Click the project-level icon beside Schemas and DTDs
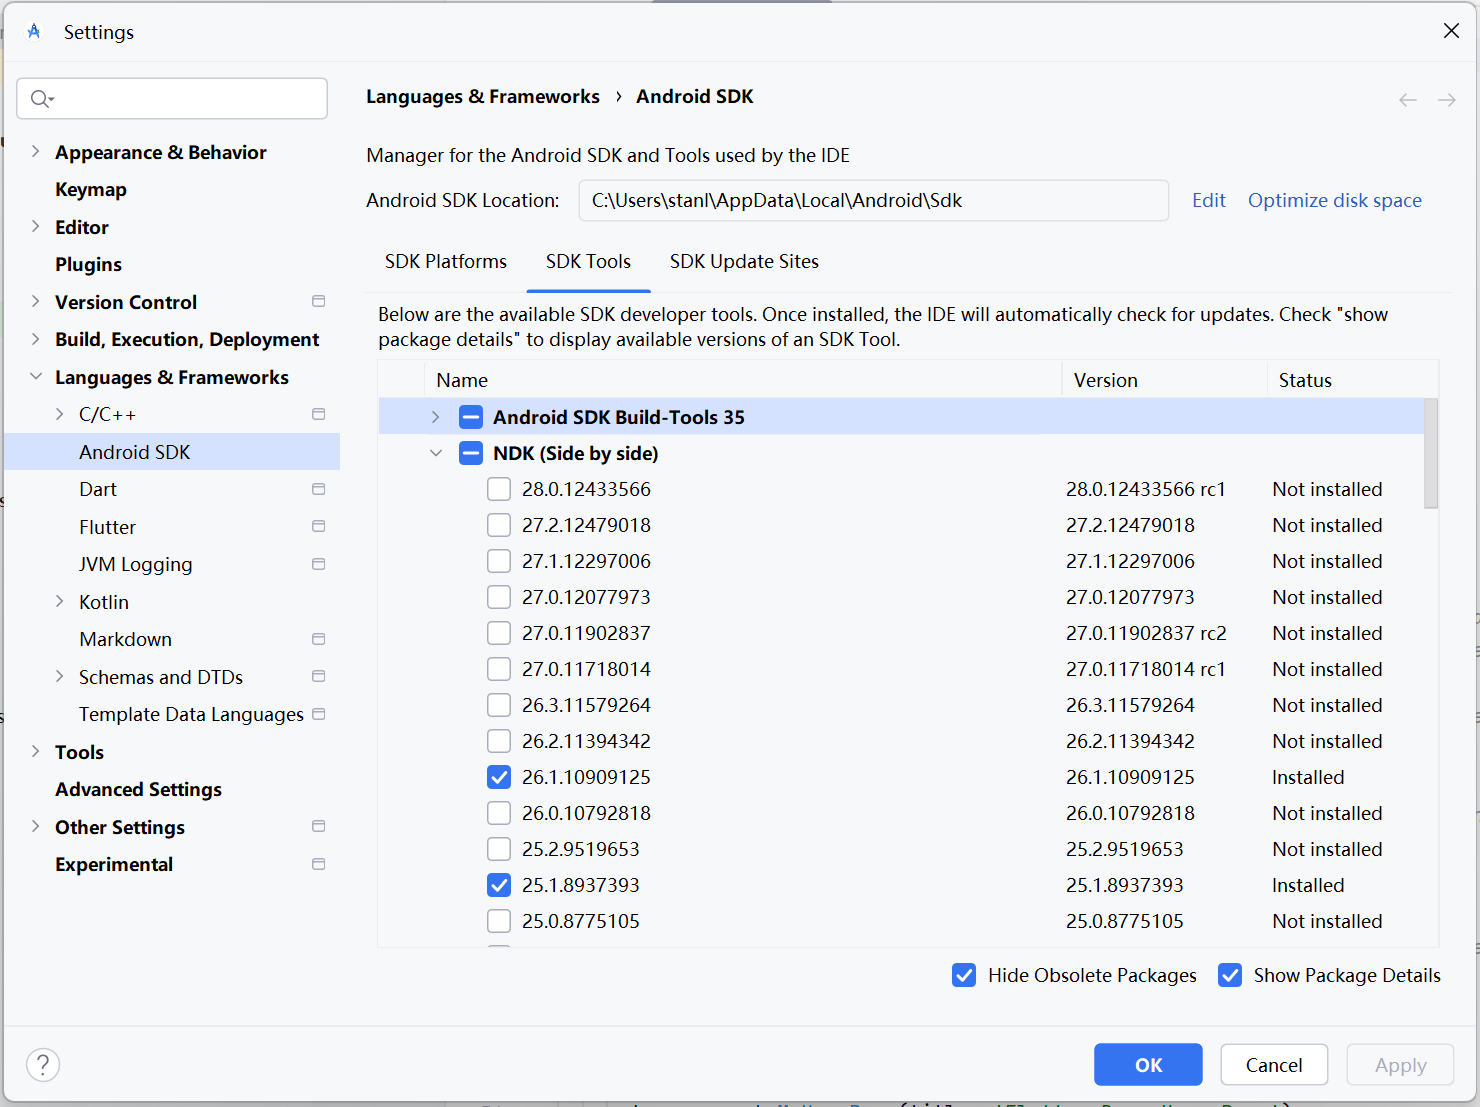 [319, 676]
